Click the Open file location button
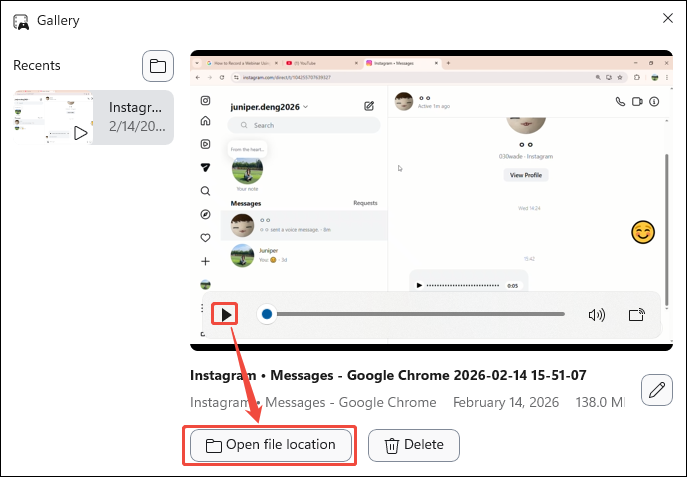The image size is (687, 477). (x=271, y=445)
